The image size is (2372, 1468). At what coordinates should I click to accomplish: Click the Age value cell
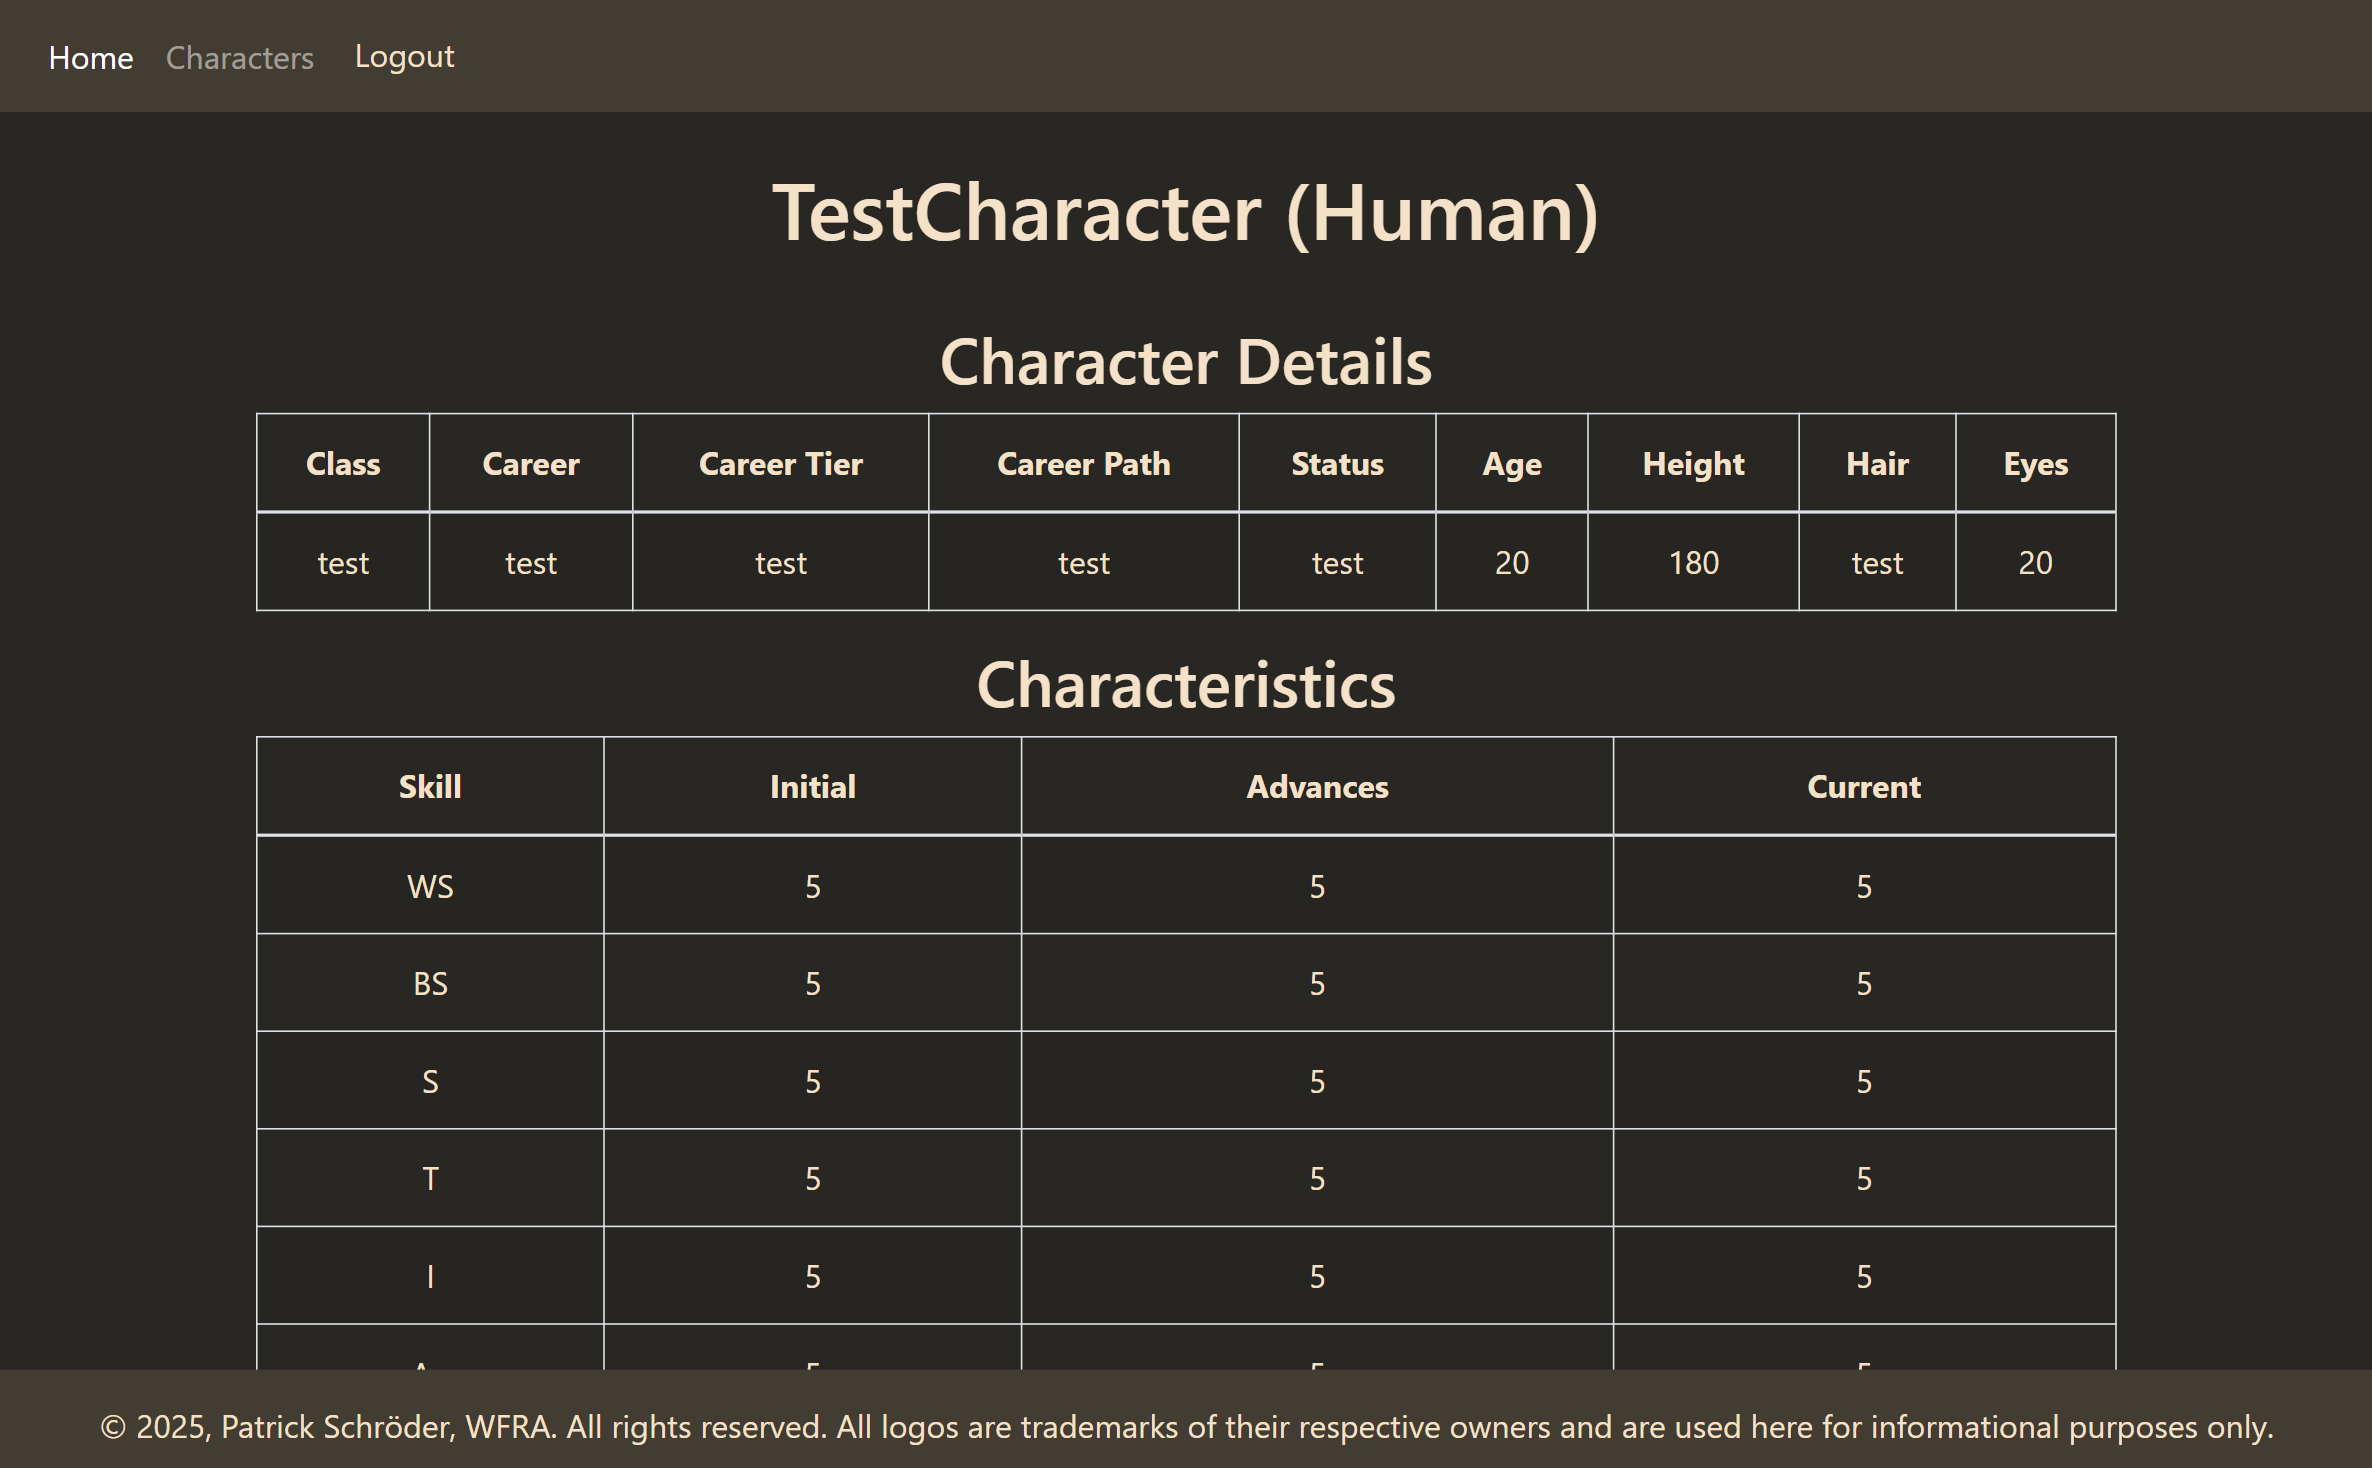point(1512,562)
